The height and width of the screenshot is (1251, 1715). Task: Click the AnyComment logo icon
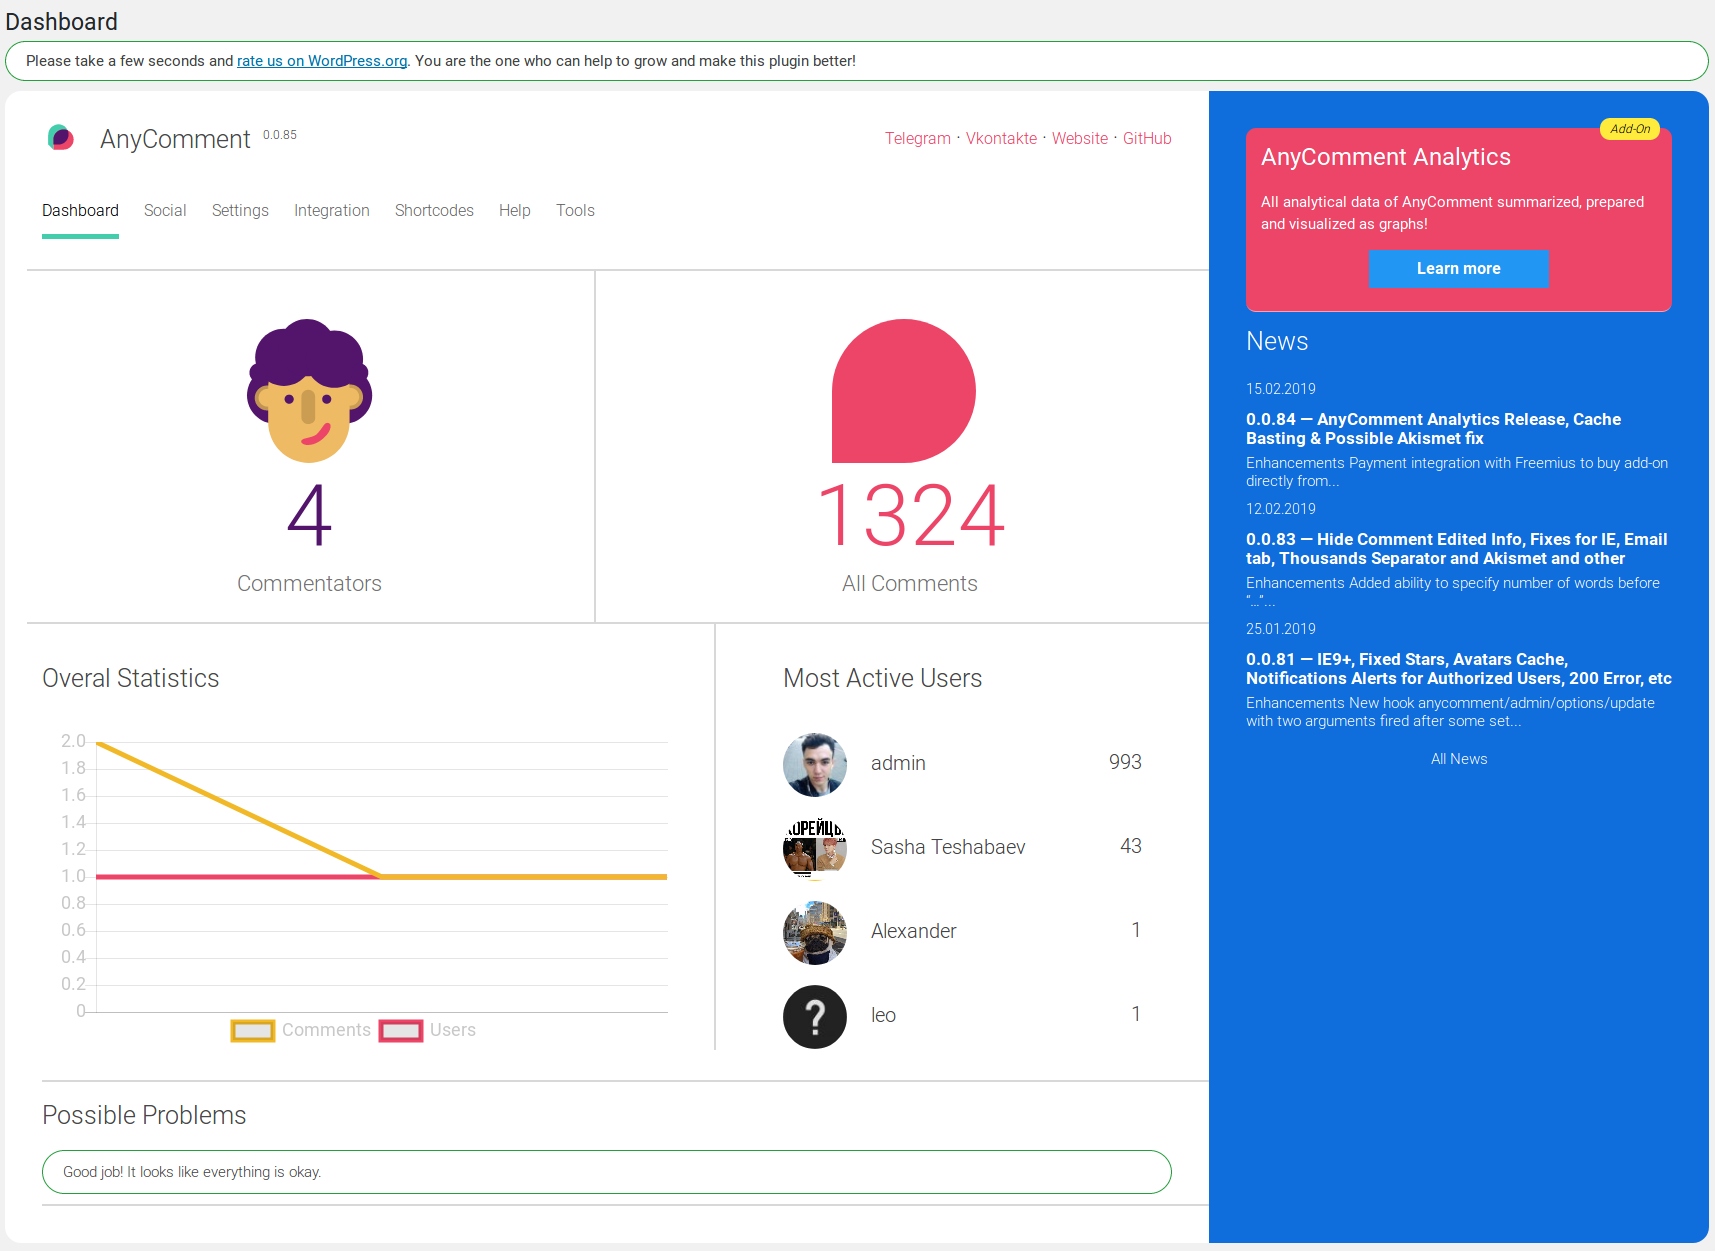coord(61,138)
